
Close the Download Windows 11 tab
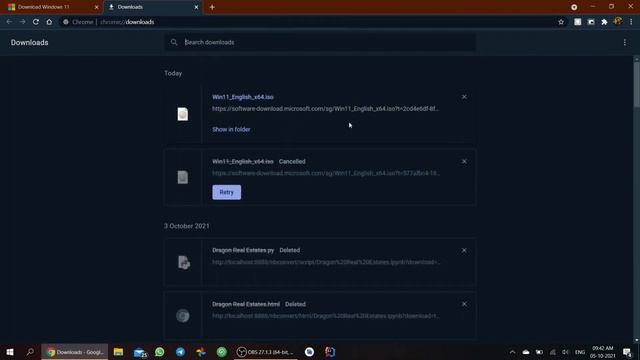96,7
